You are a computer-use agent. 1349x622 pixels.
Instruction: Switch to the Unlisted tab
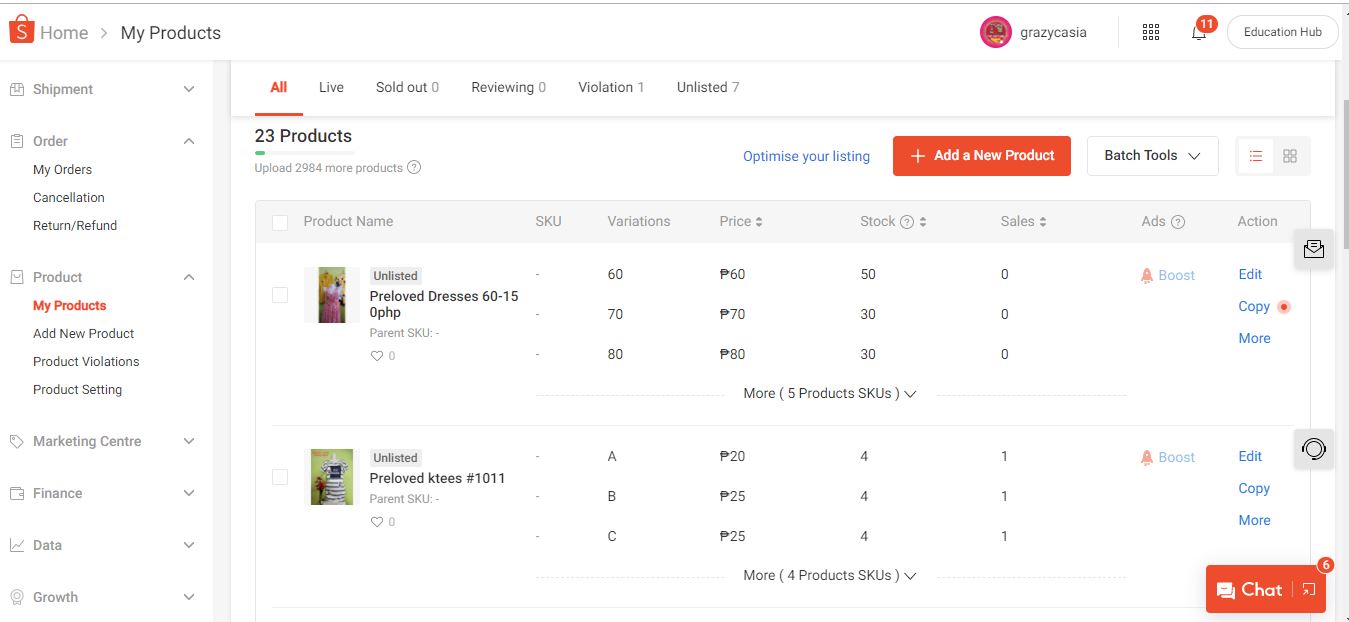pyautogui.click(x=707, y=87)
